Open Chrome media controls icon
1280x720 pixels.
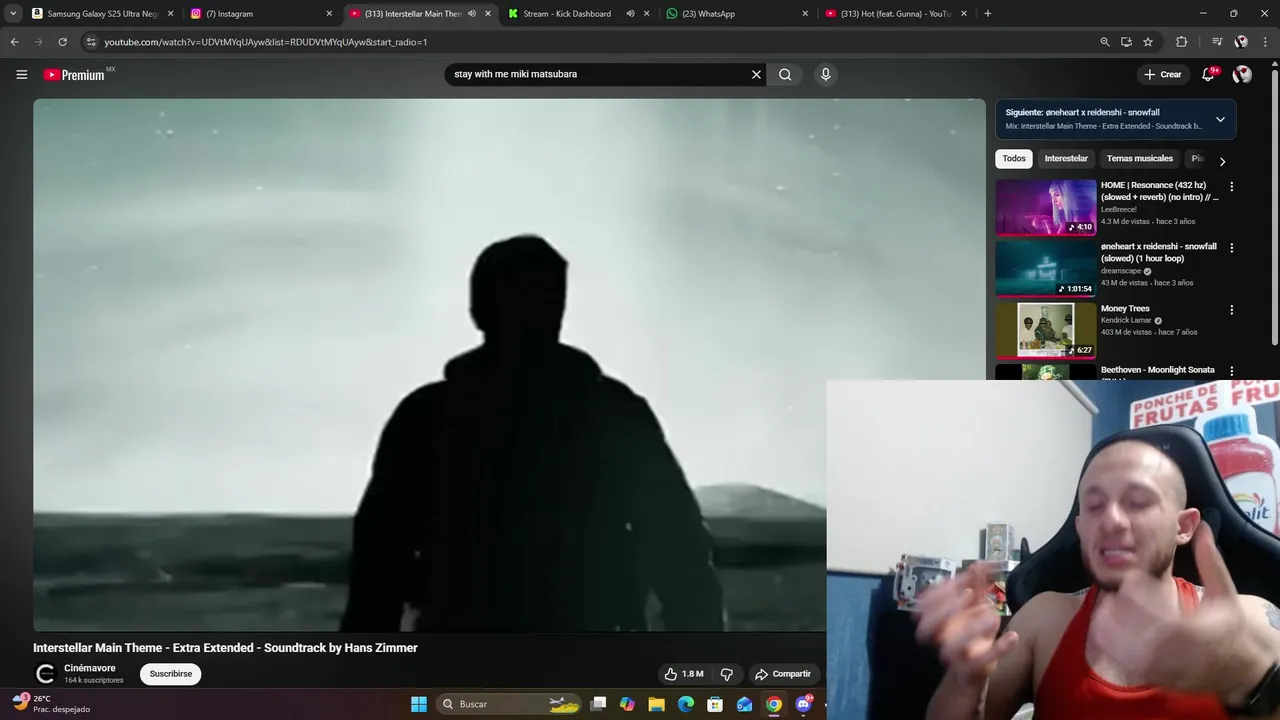tap(1217, 42)
